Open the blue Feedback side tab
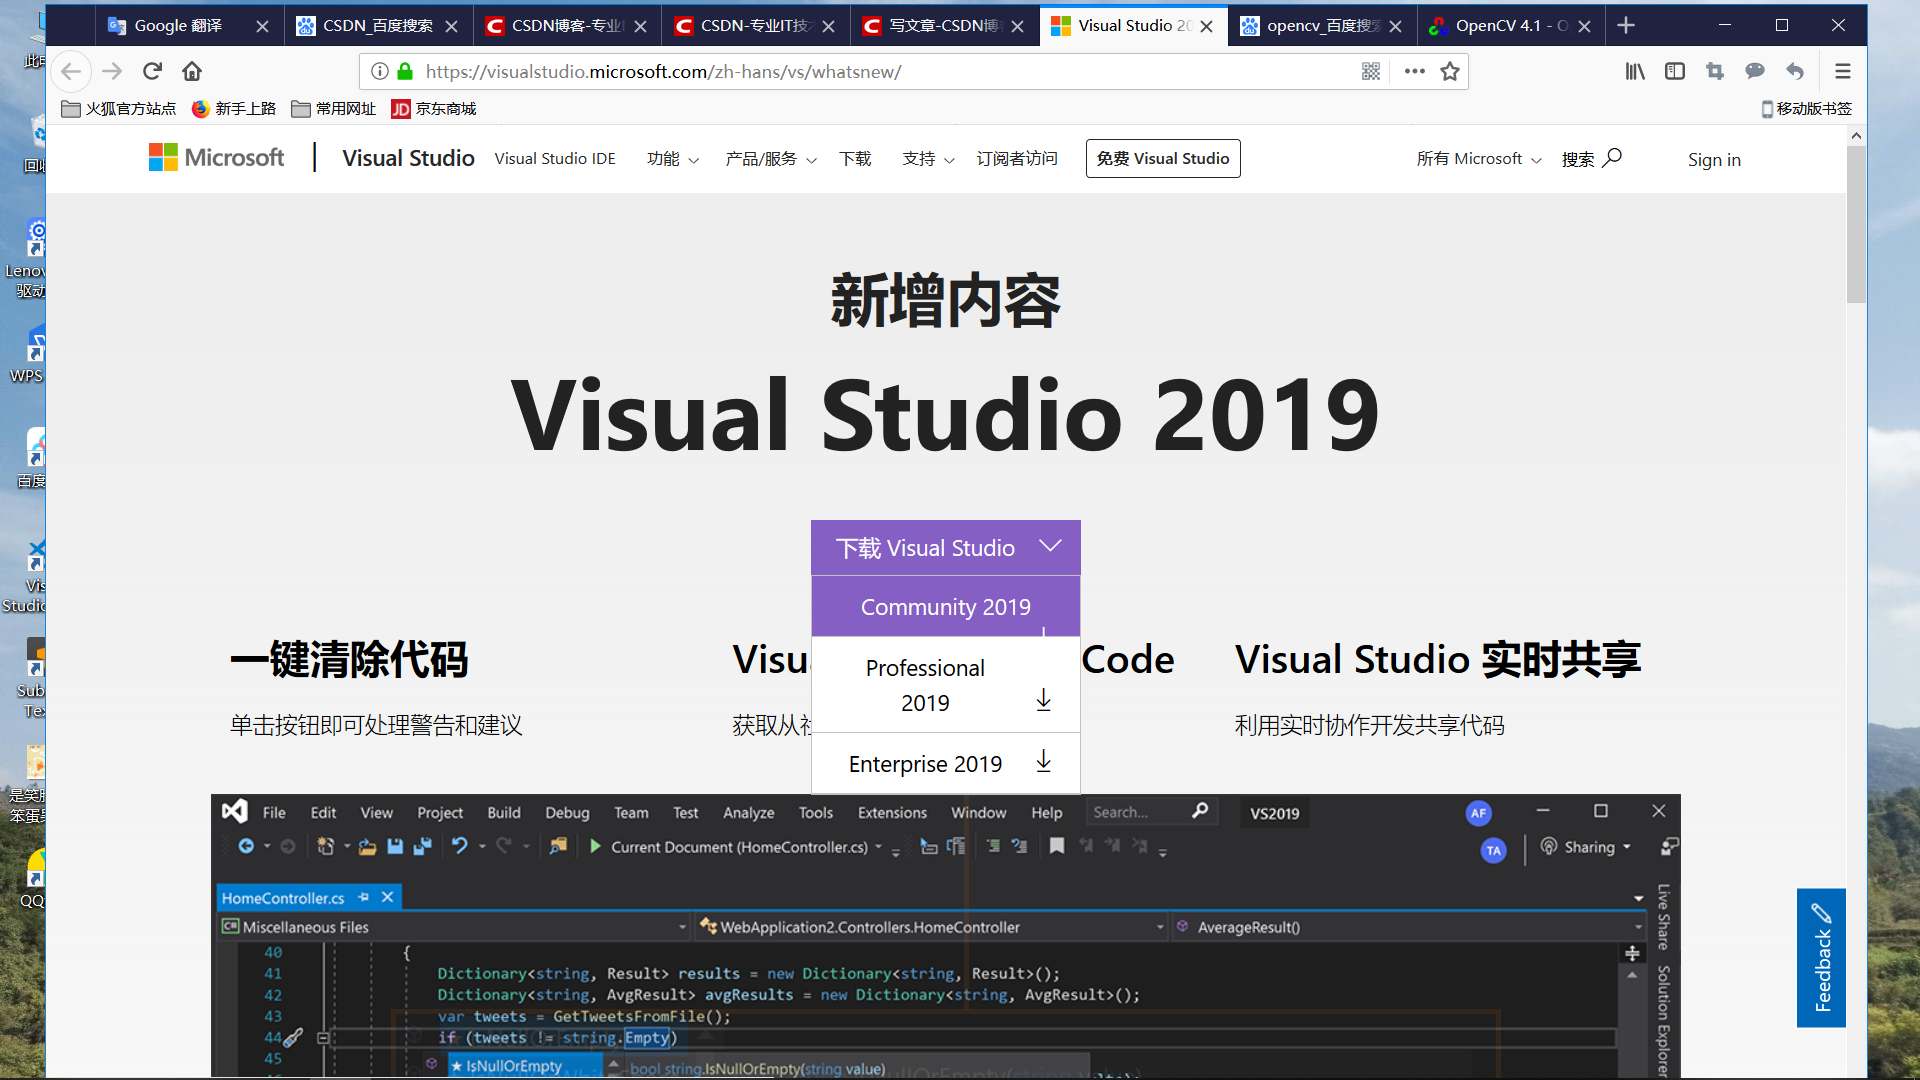1920x1080 pixels. (1821, 957)
